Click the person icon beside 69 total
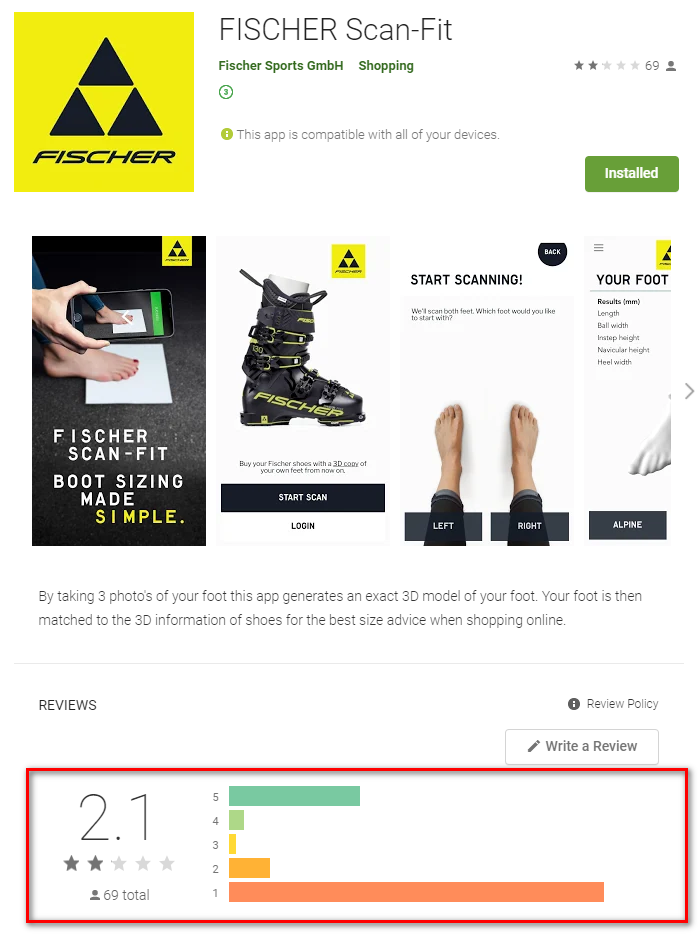The height and width of the screenshot is (937, 698). (x=94, y=895)
